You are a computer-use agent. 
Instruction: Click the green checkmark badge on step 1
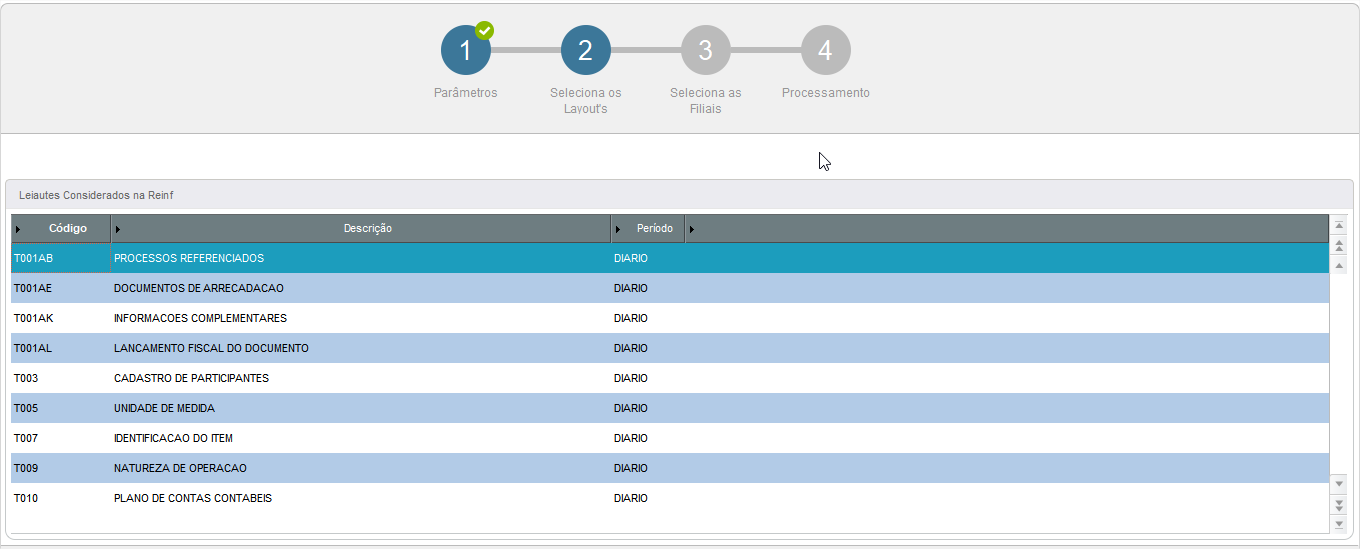[485, 30]
